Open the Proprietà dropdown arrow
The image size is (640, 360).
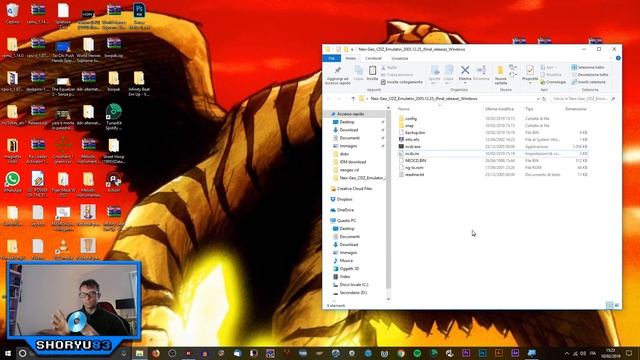tap(530, 83)
